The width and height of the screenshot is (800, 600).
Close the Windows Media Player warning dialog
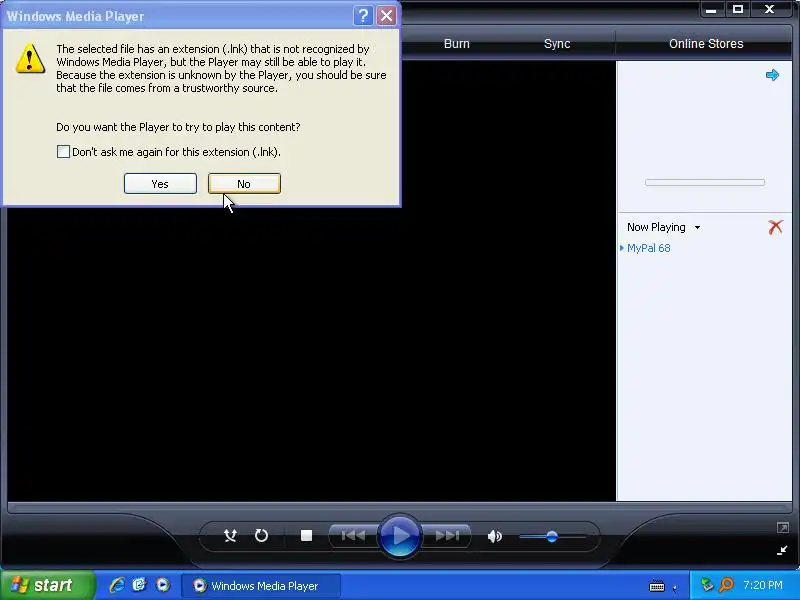[386, 16]
